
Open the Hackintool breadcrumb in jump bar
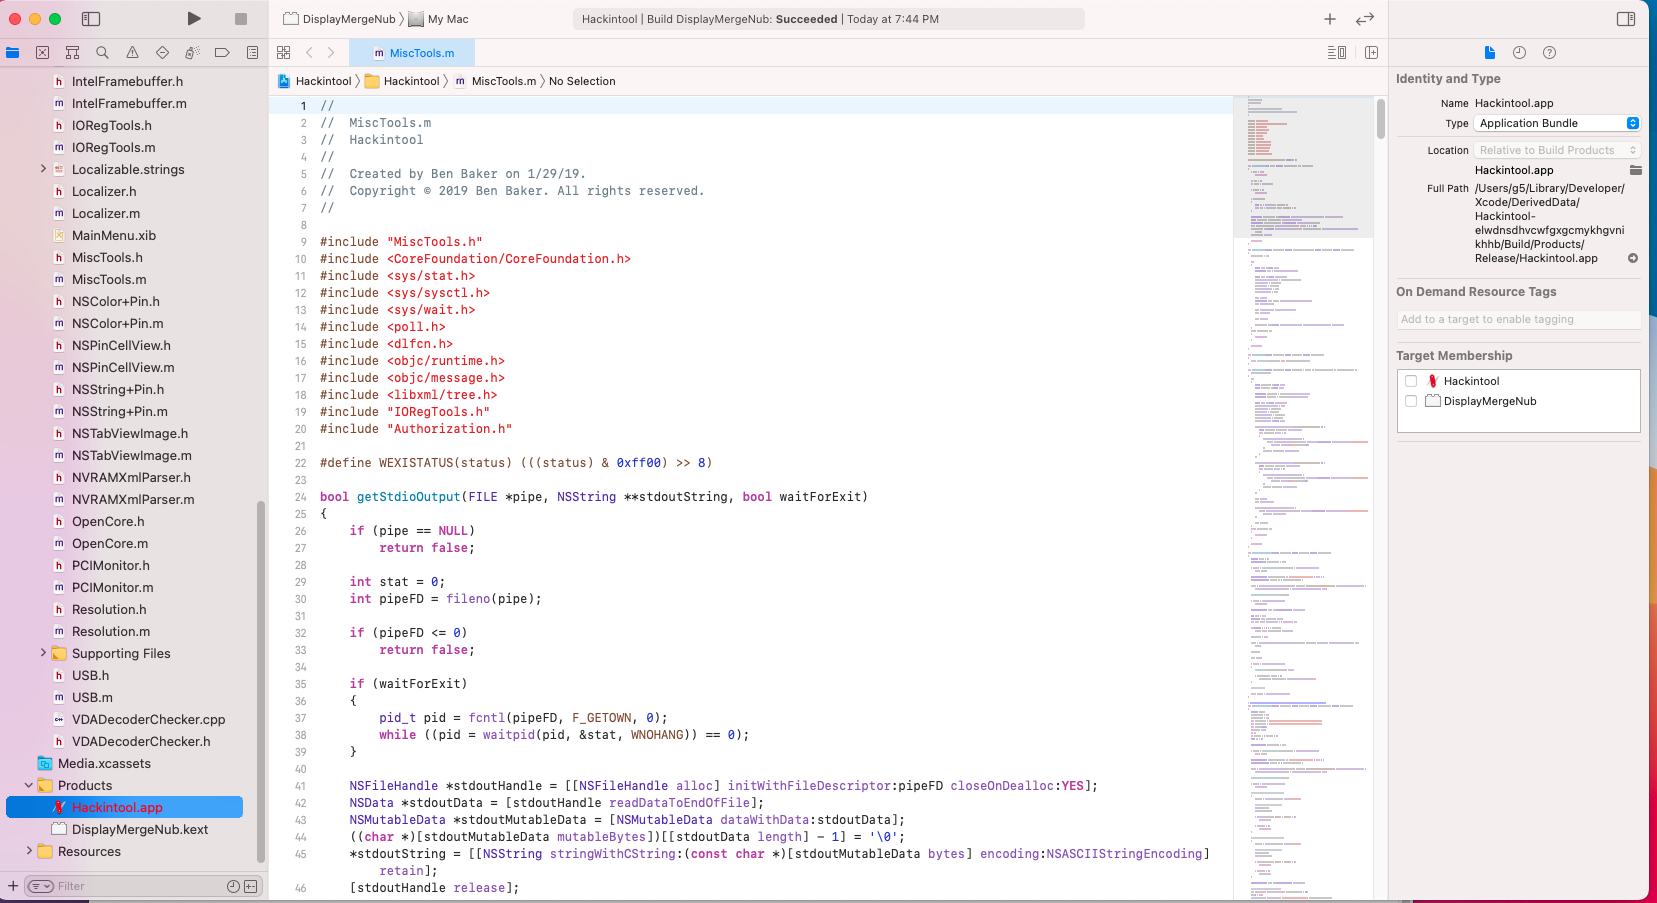coord(322,81)
